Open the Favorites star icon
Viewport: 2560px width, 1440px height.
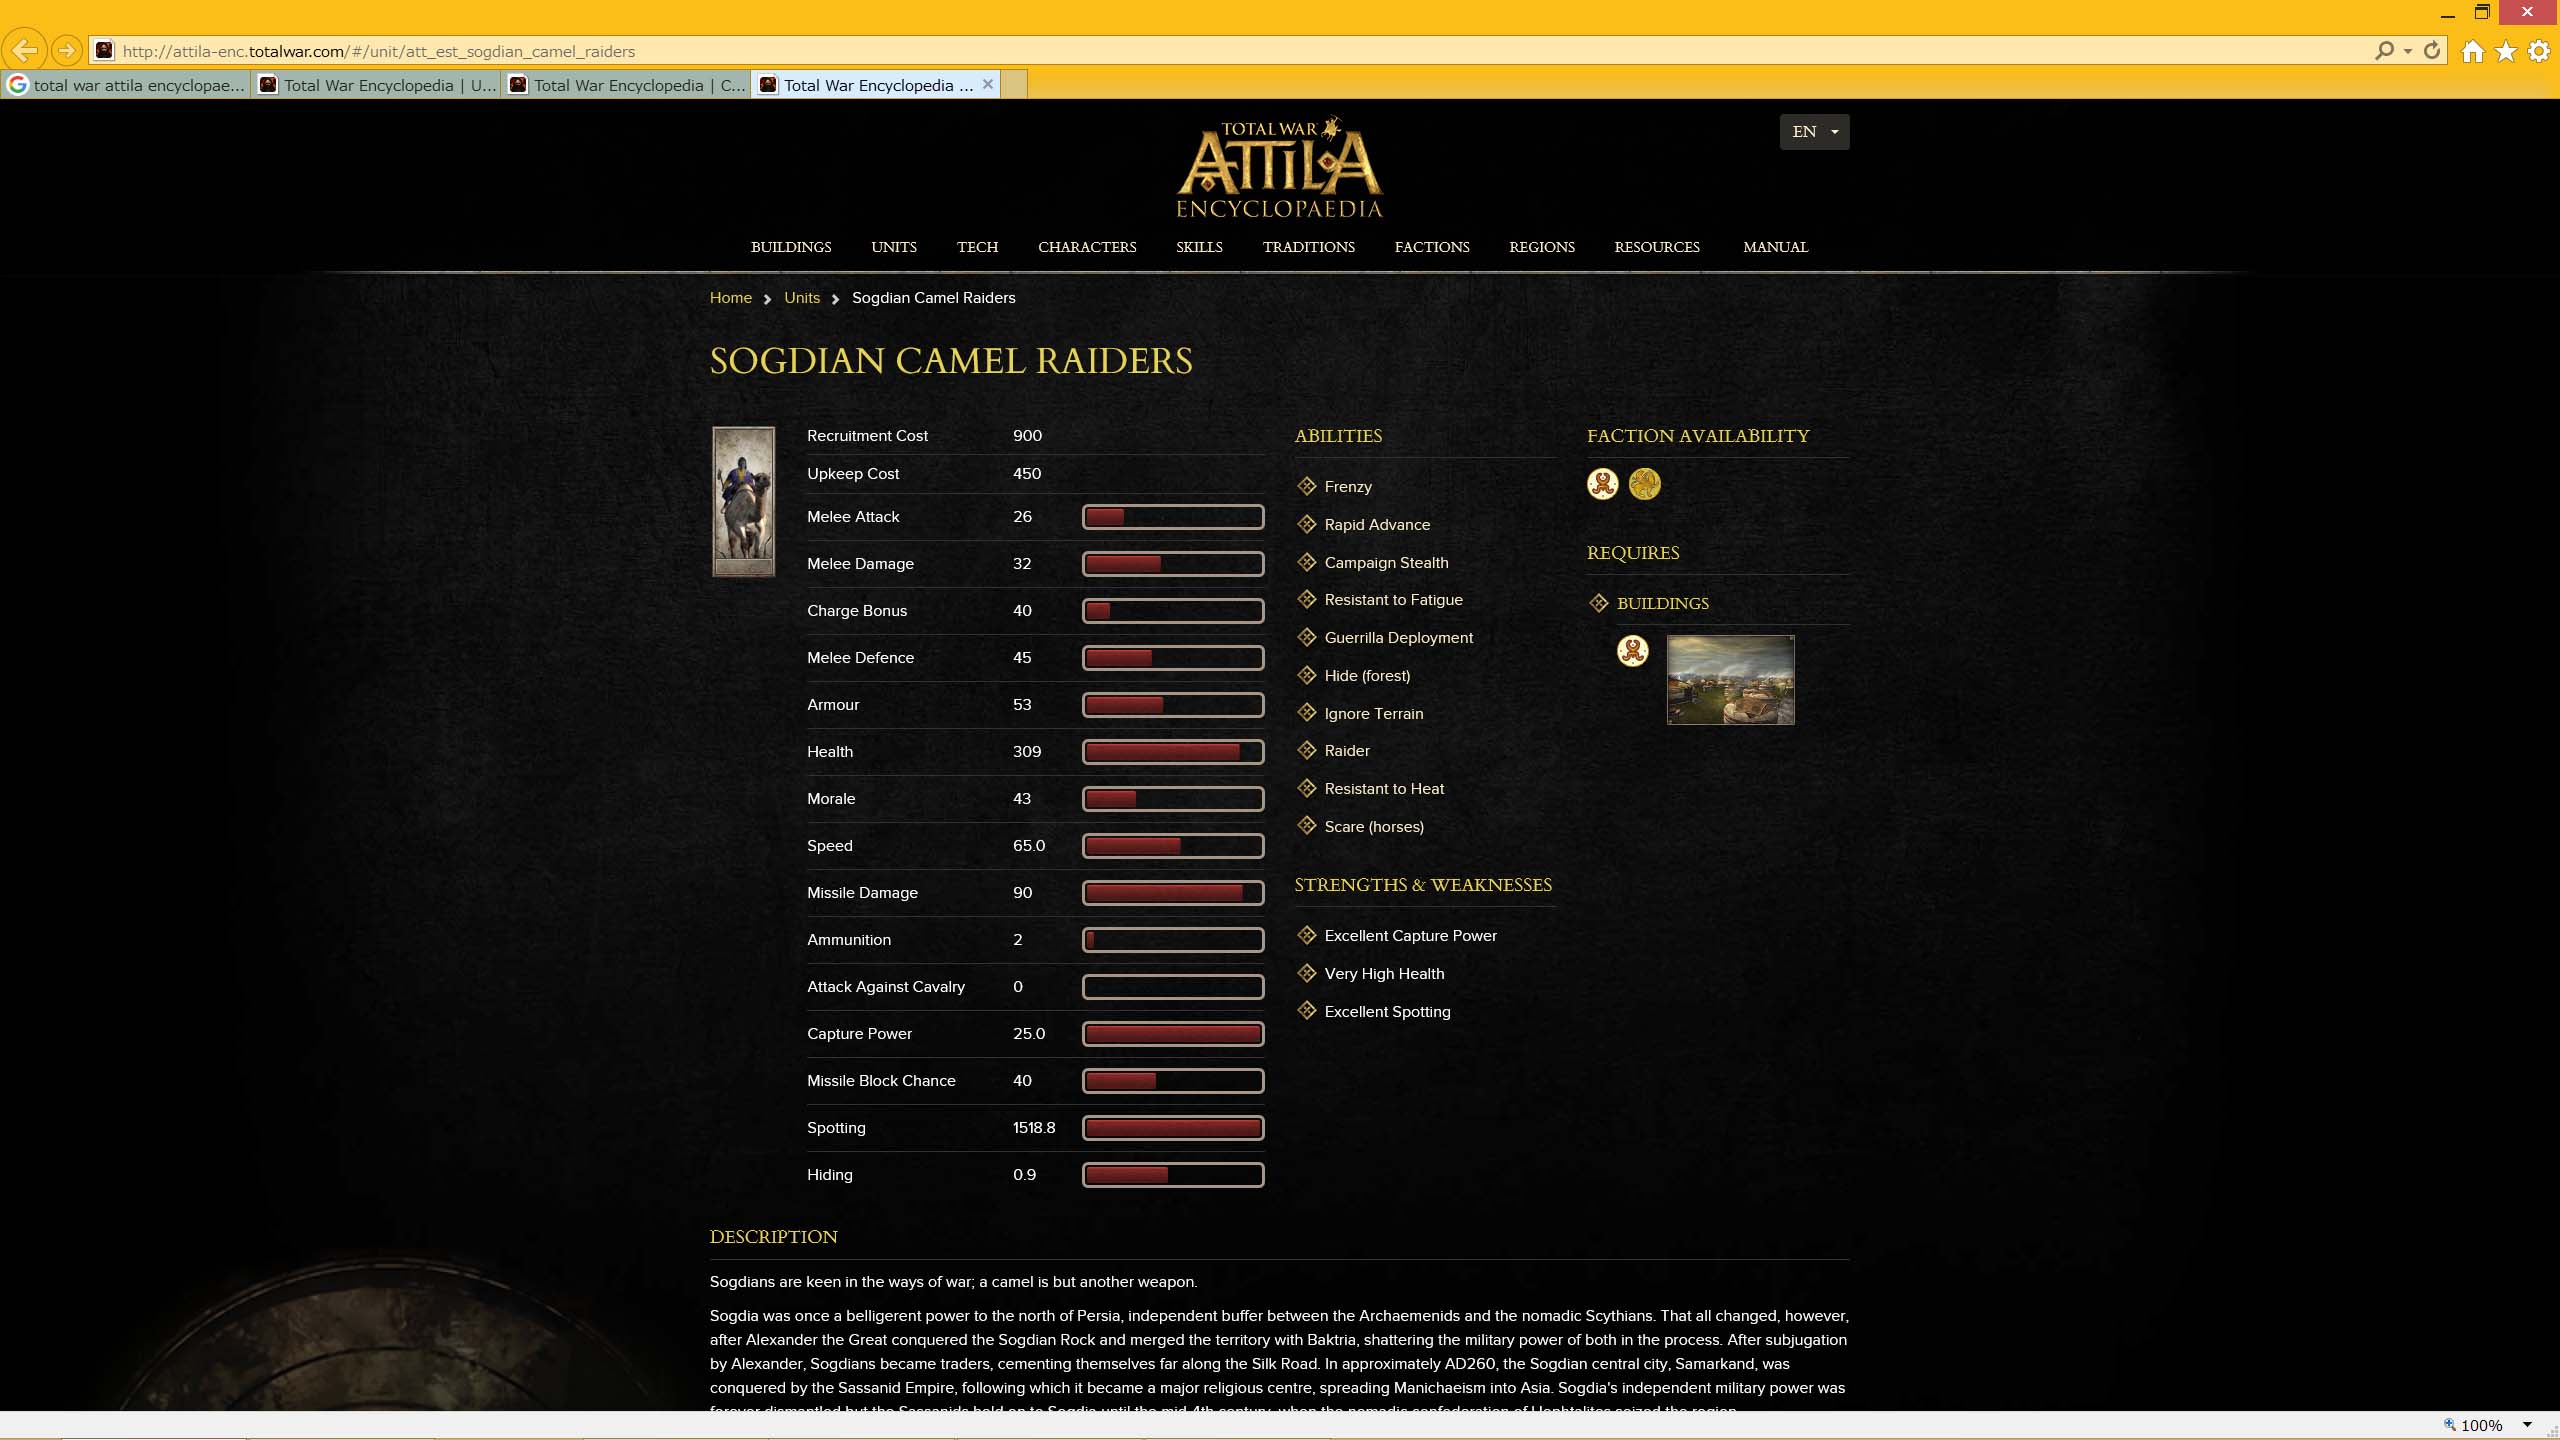coord(2506,51)
